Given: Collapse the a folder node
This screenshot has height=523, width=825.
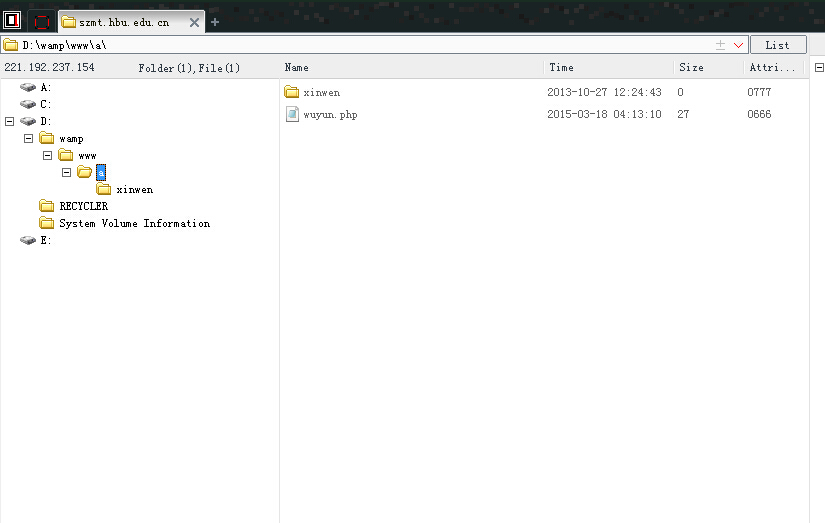Looking at the screenshot, I should (66, 172).
